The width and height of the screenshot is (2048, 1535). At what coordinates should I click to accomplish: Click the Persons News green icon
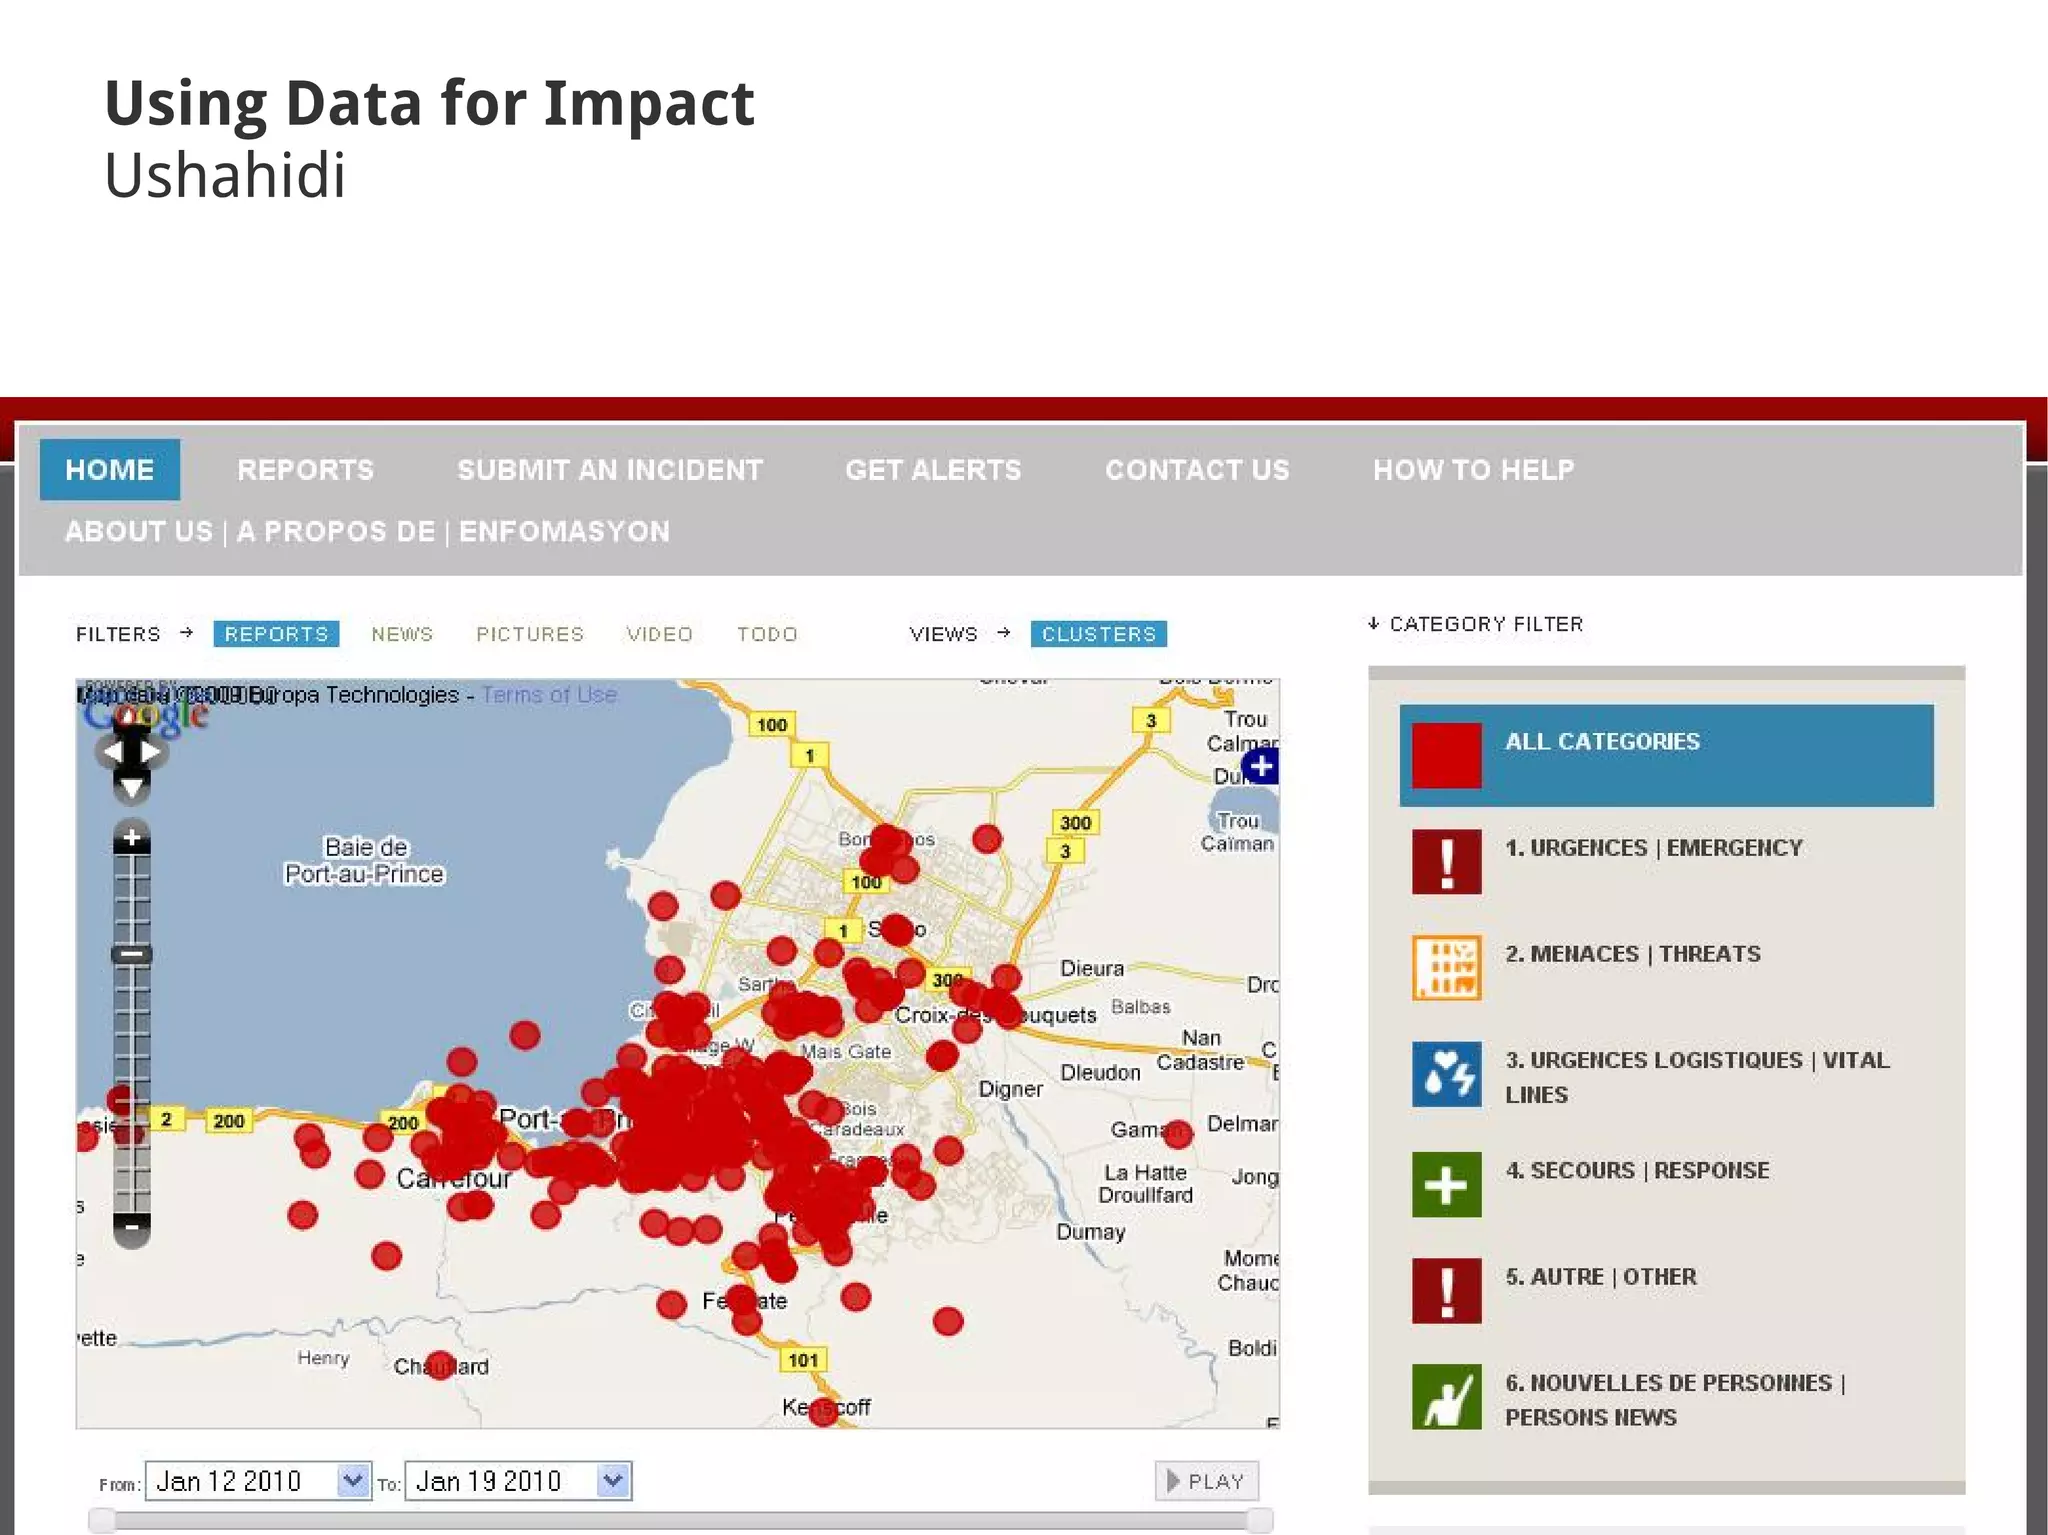pos(1446,1397)
